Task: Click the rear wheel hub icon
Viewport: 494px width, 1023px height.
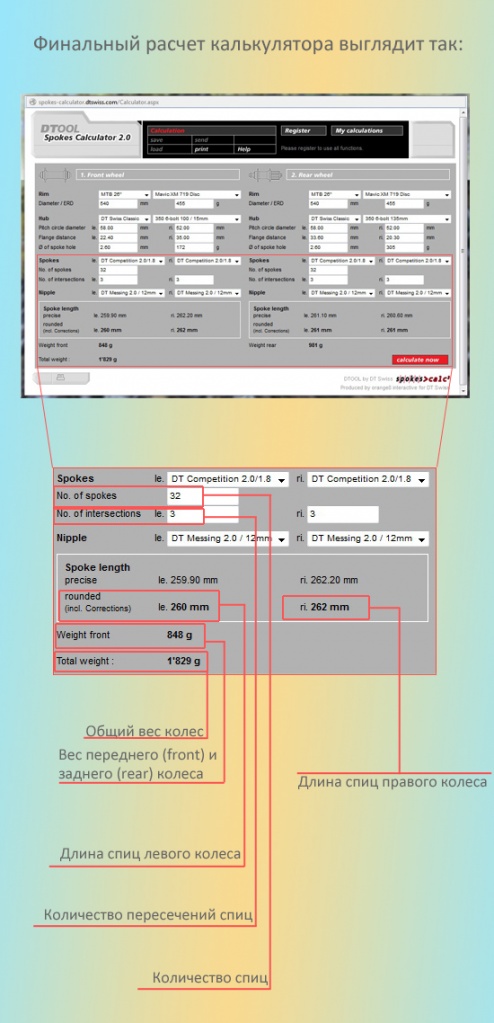Action: tap(266, 175)
